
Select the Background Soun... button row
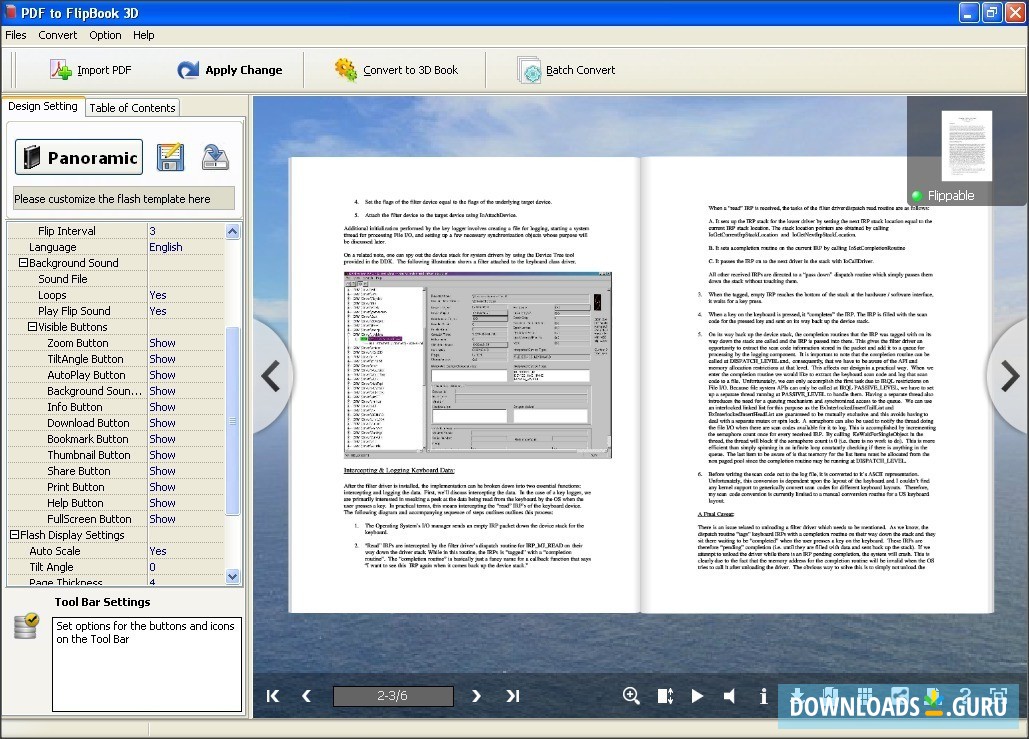click(x=116, y=391)
